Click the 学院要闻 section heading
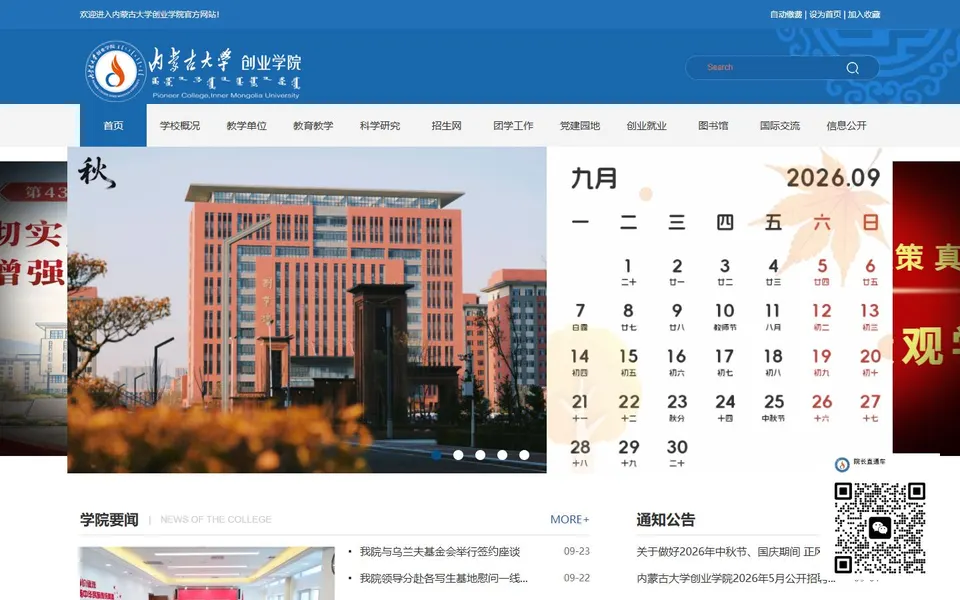The height and width of the screenshot is (600, 960). tap(109, 520)
